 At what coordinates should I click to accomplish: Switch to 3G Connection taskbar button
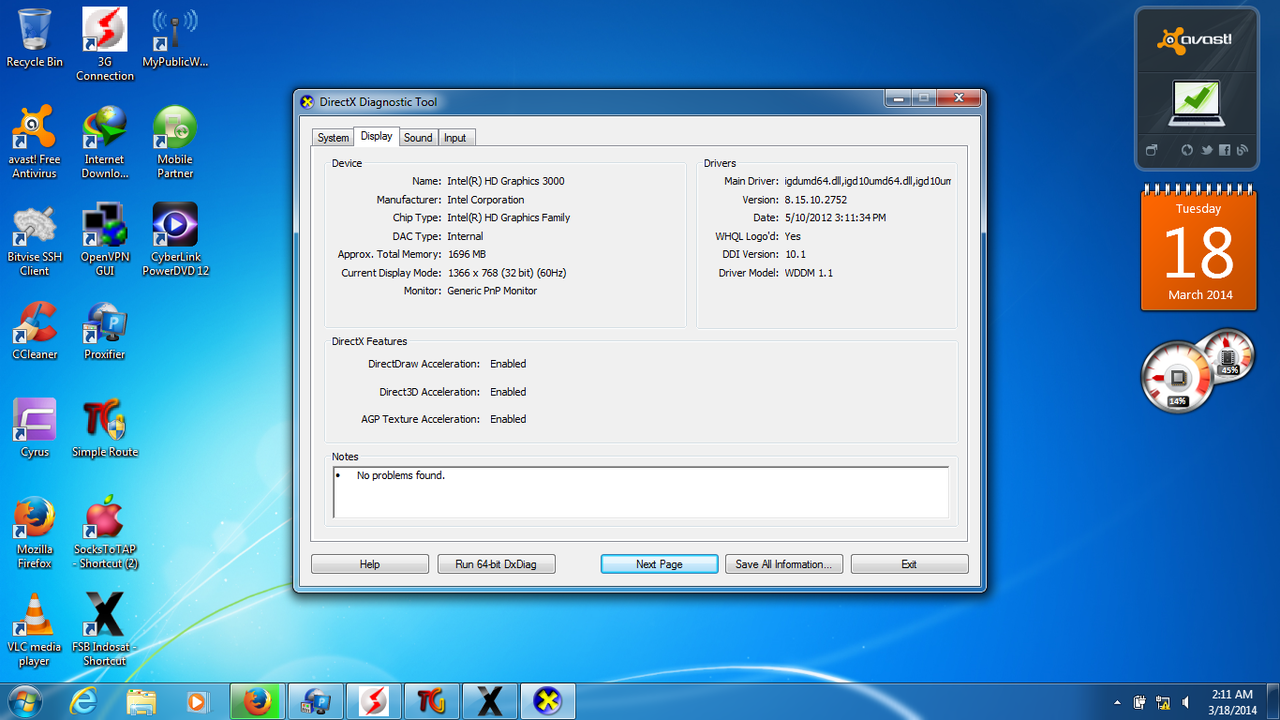pyautogui.click(x=374, y=701)
